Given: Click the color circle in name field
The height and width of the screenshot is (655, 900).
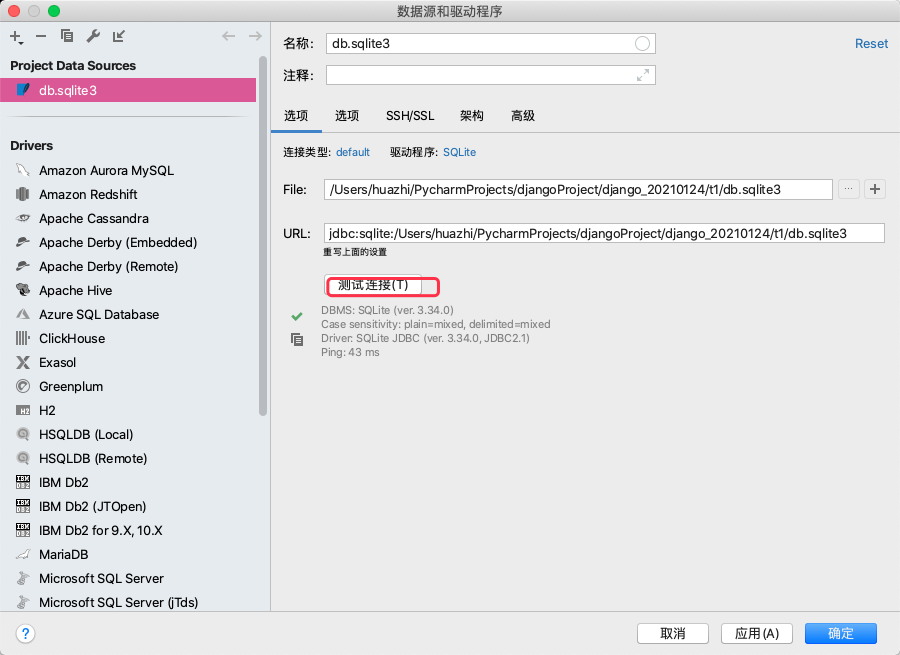Looking at the screenshot, I should coord(642,44).
